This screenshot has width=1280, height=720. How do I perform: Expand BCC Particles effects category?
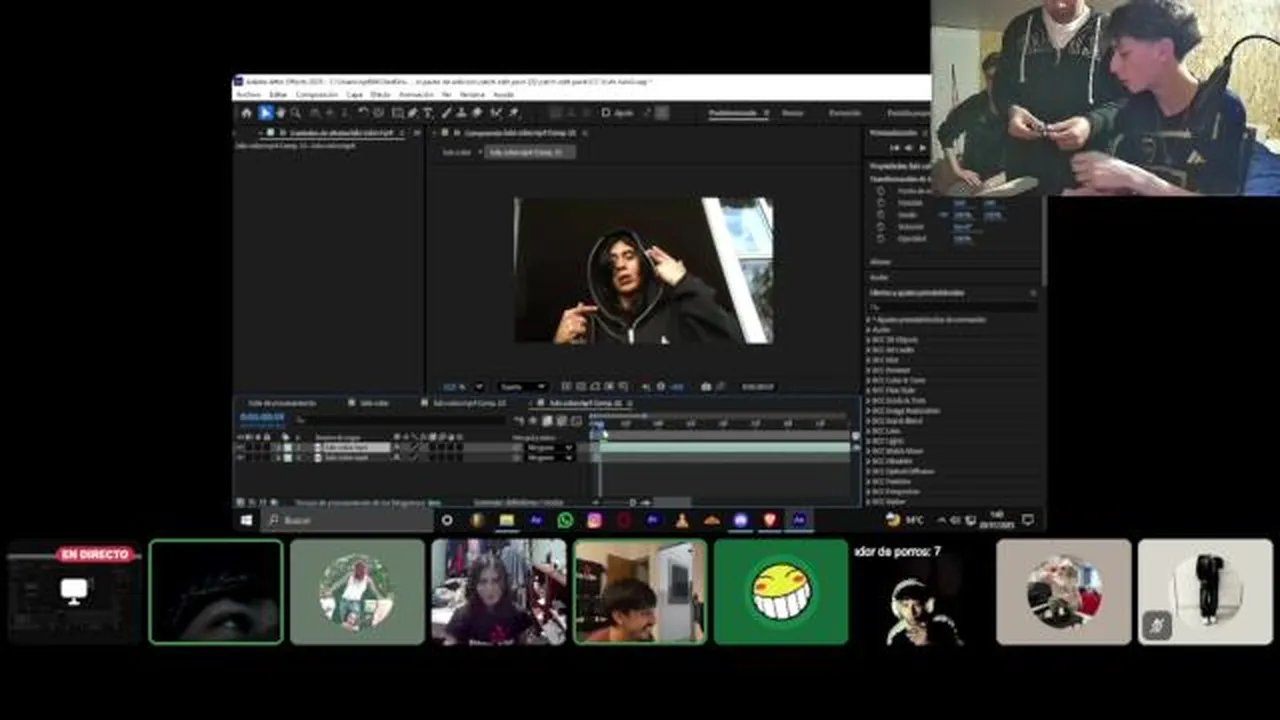(x=867, y=481)
